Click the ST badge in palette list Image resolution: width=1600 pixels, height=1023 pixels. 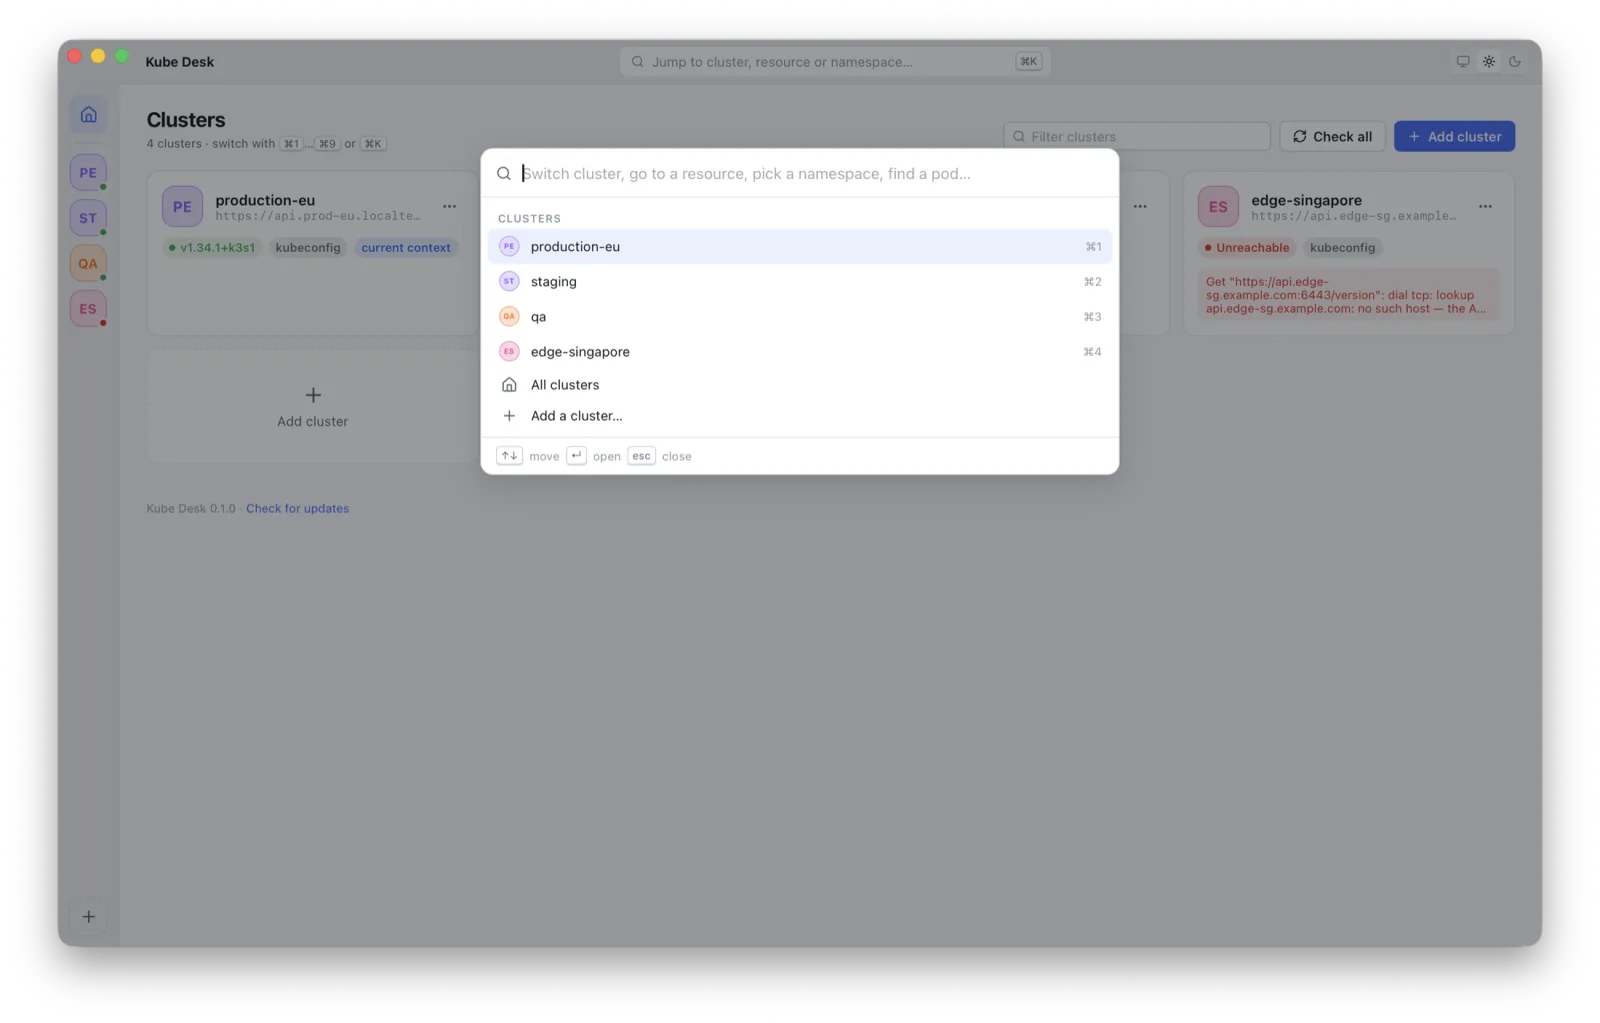coord(509,281)
